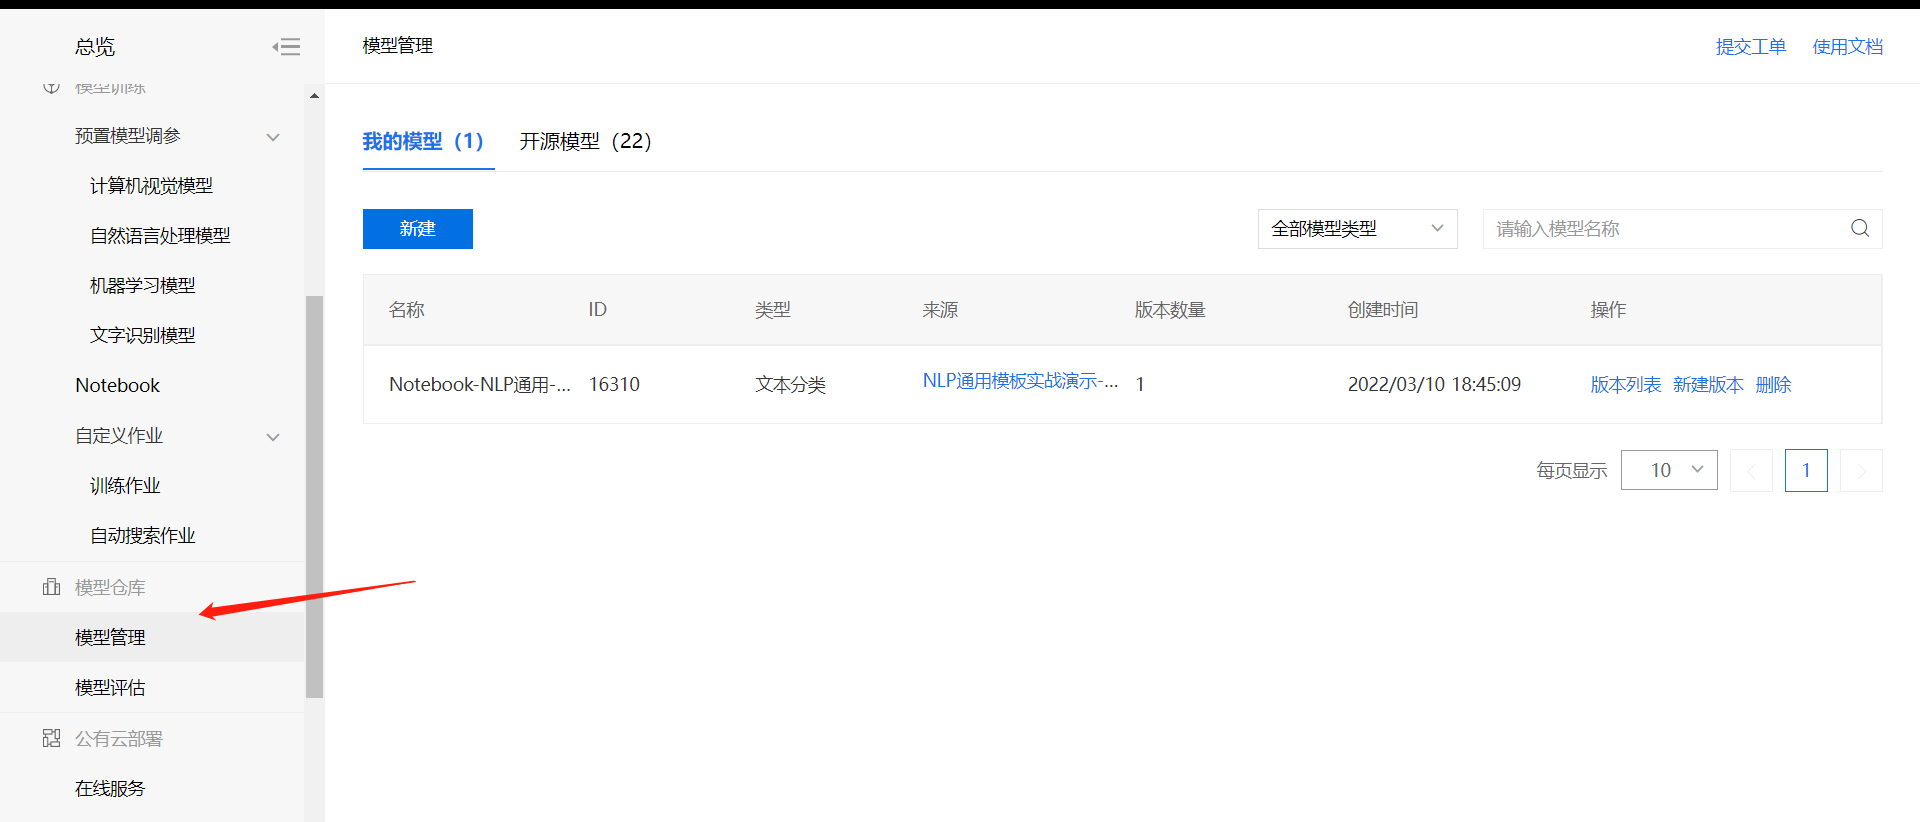1920x822 pixels.
Task: Click the creation time 2022/03/10 18:45:09
Action: tap(1434, 385)
